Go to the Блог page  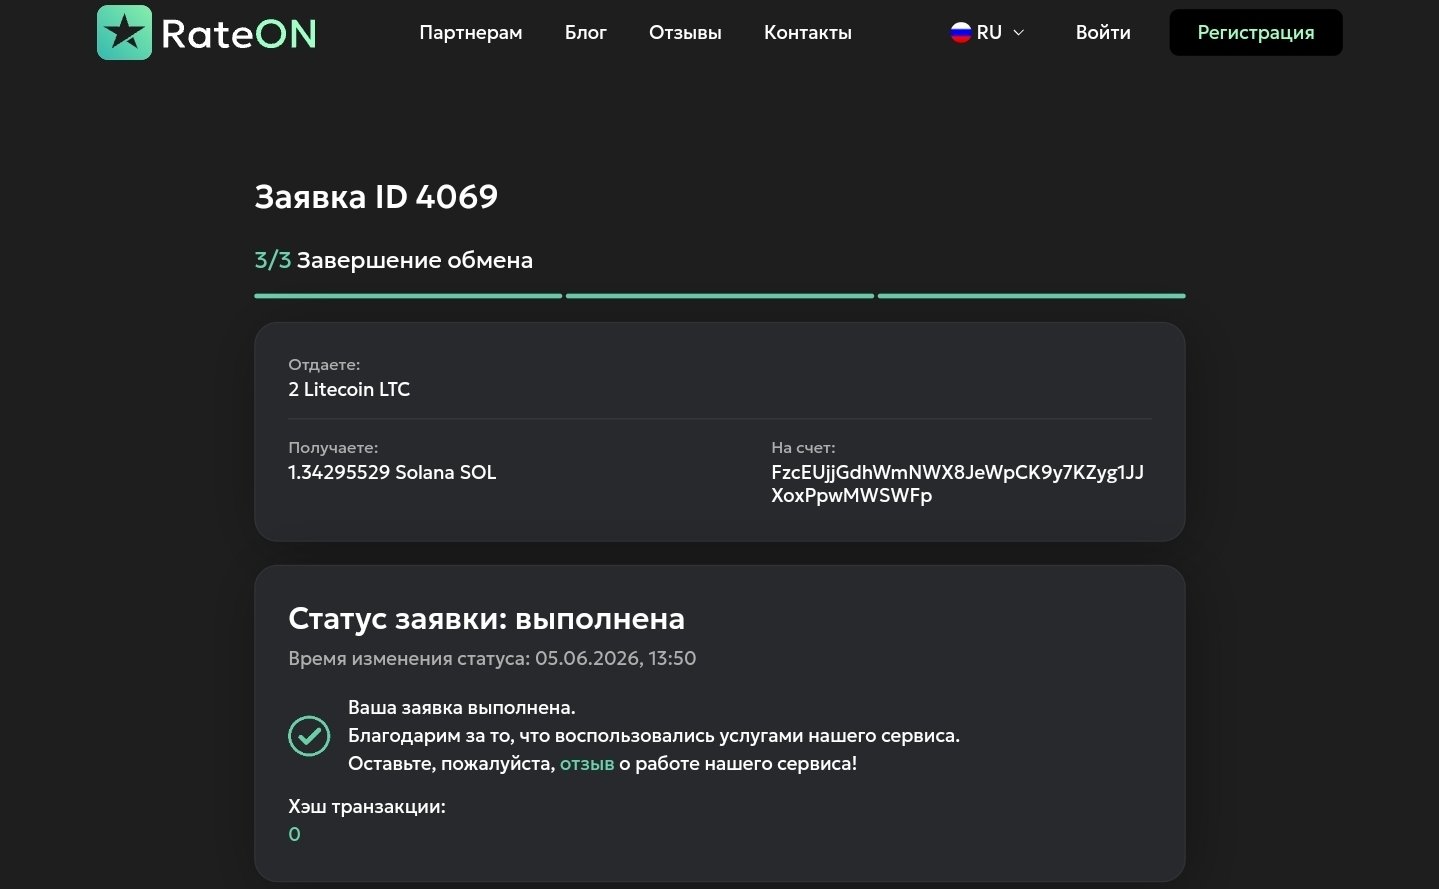pyautogui.click(x=586, y=32)
